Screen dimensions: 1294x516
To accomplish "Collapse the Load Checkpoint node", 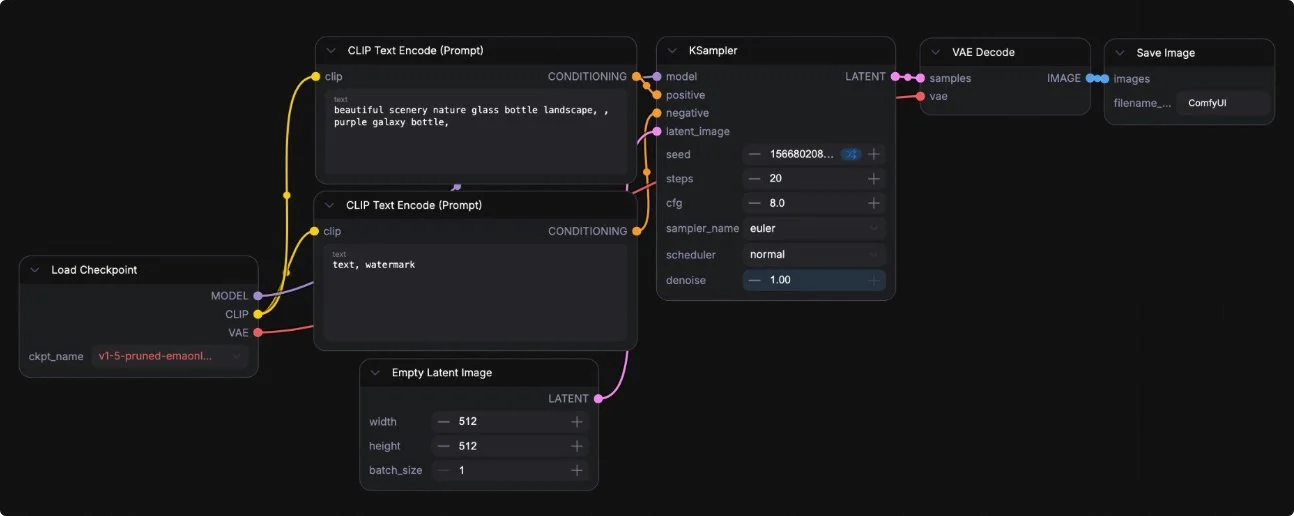I will (x=35, y=270).
